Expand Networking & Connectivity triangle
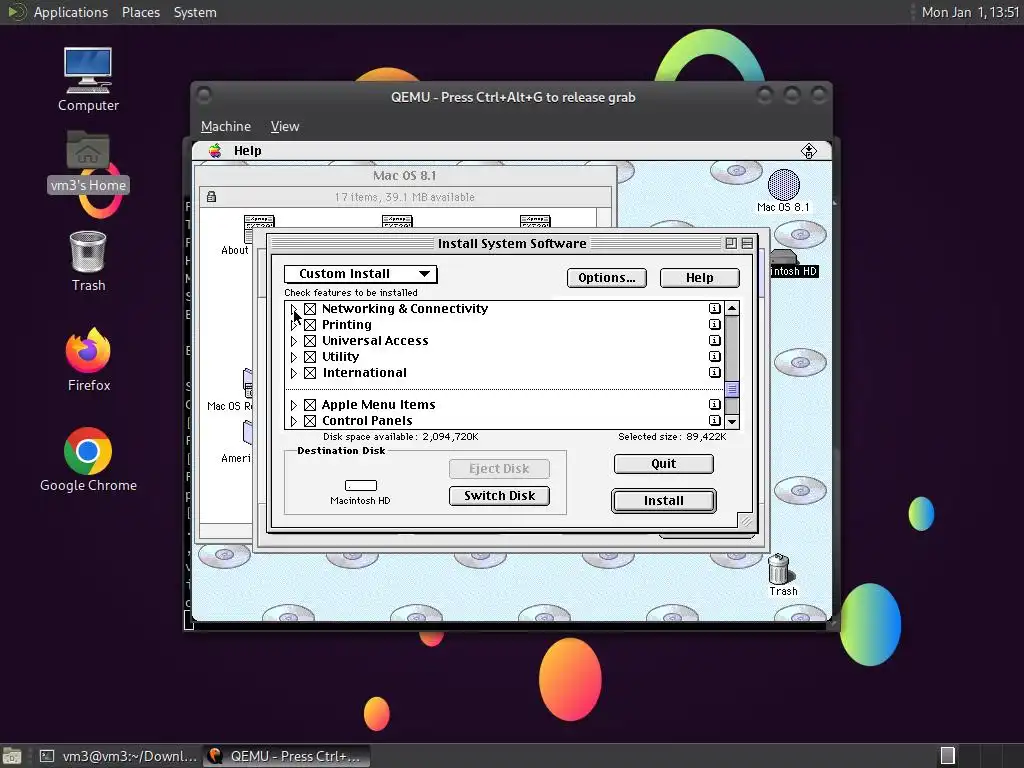Image resolution: width=1024 pixels, height=768 pixels. click(293, 309)
